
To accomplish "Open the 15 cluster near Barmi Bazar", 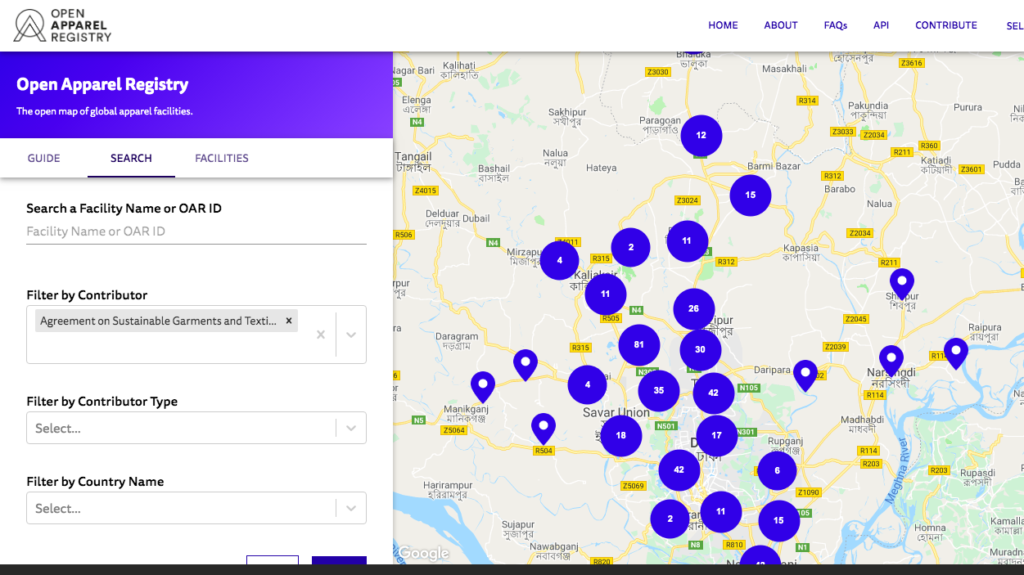I will (x=750, y=195).
